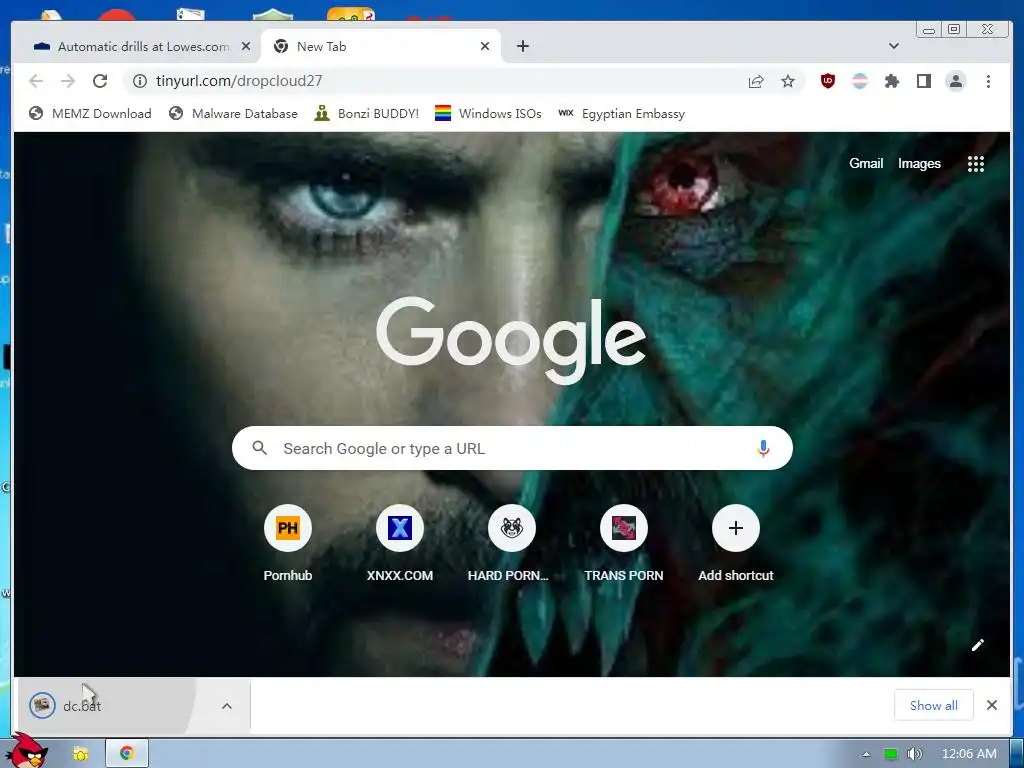This screenshot has height=768, width=1024.
Task: Open uBlock Origin extension
Action: click(x=827, y=81)
